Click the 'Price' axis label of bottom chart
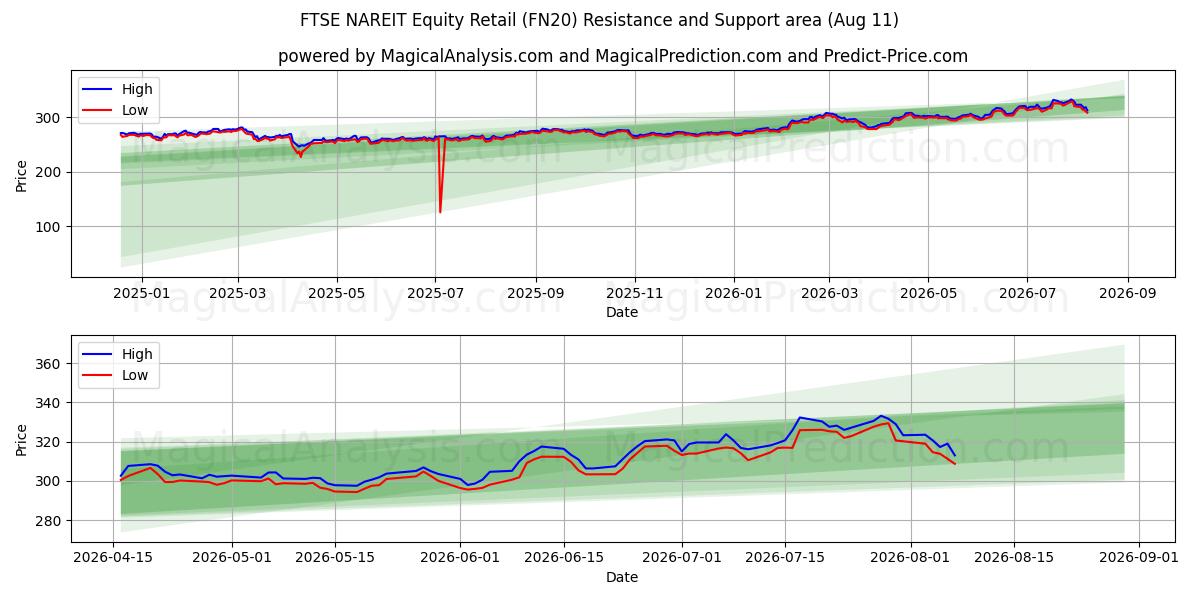The image size is (1200, 600). pyautogui.click(x=22, y=439)
